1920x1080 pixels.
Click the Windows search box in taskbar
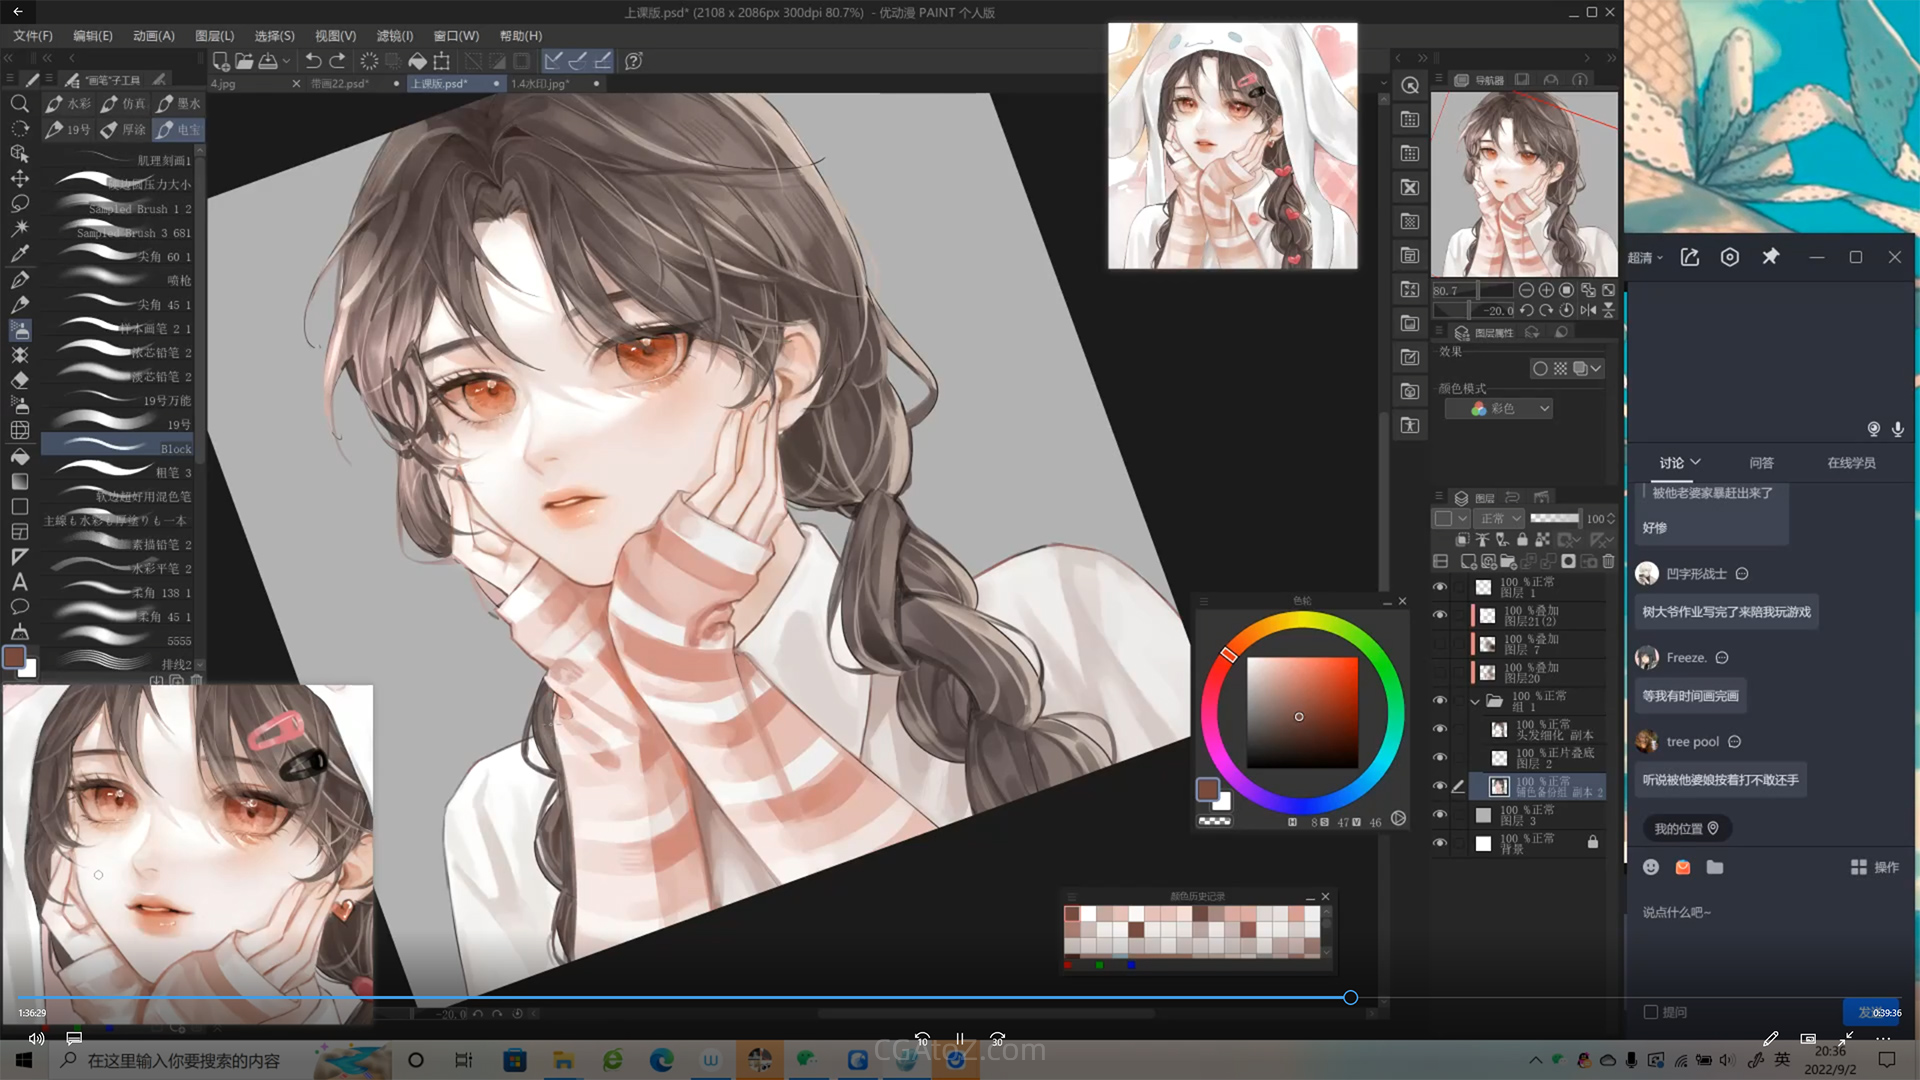(x=184, y=1060)
